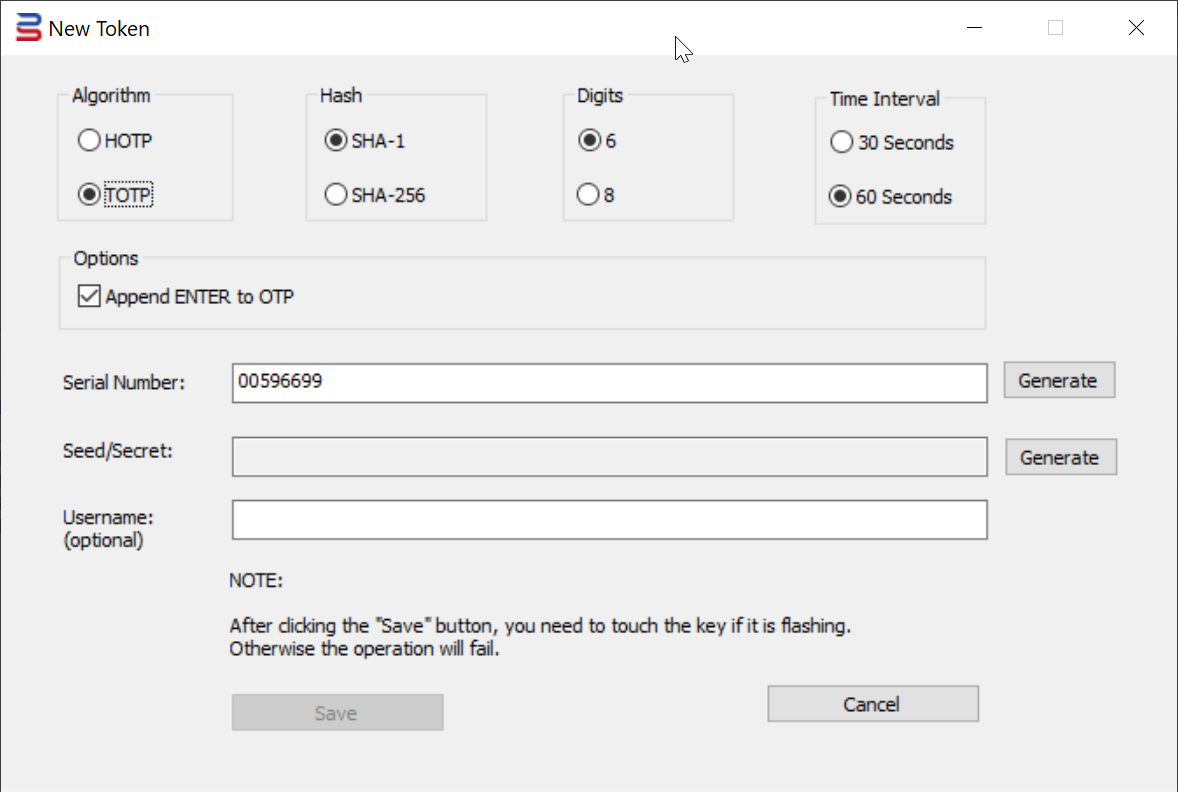Click the app logo in title bar

pos(29,28)
